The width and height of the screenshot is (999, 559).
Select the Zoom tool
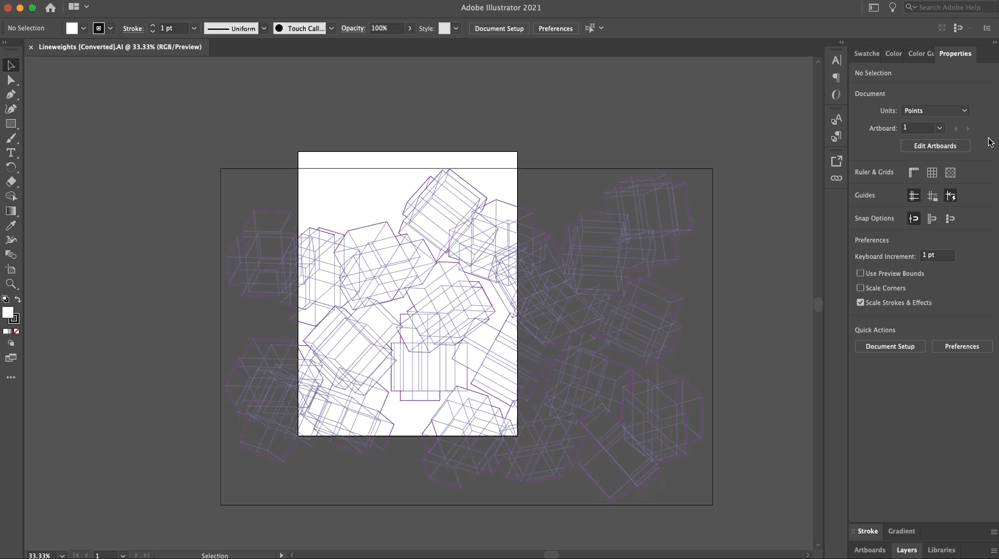(x=11, y=285)
